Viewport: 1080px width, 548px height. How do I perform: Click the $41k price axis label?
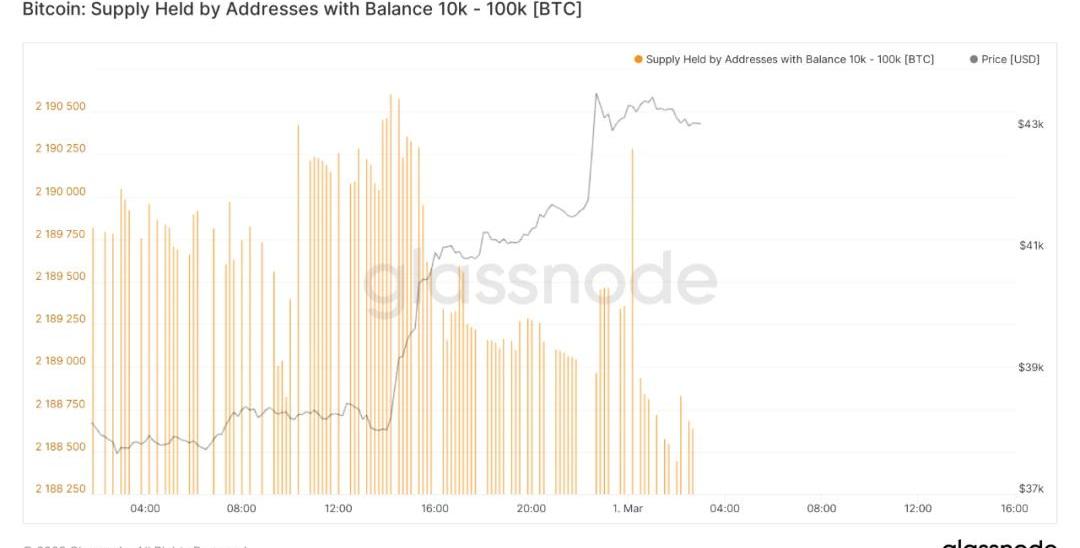1031,246
